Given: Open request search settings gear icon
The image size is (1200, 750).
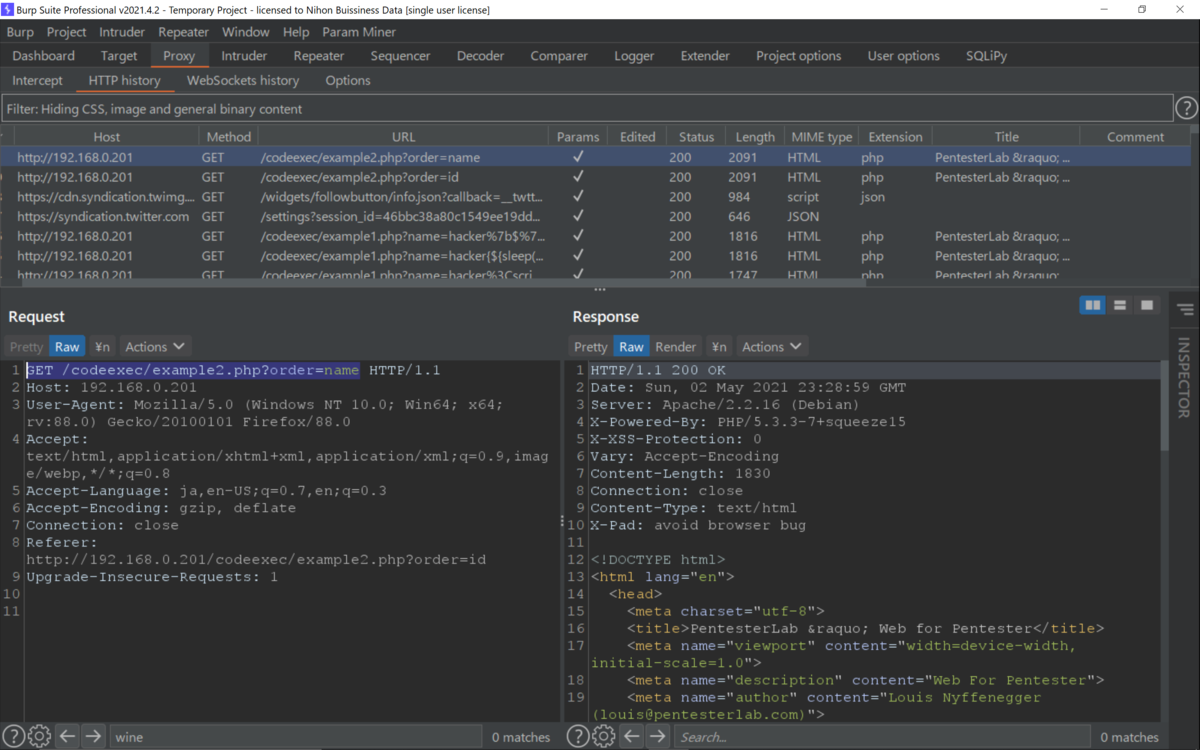Looking at the screenshot, I should point(39,737).
